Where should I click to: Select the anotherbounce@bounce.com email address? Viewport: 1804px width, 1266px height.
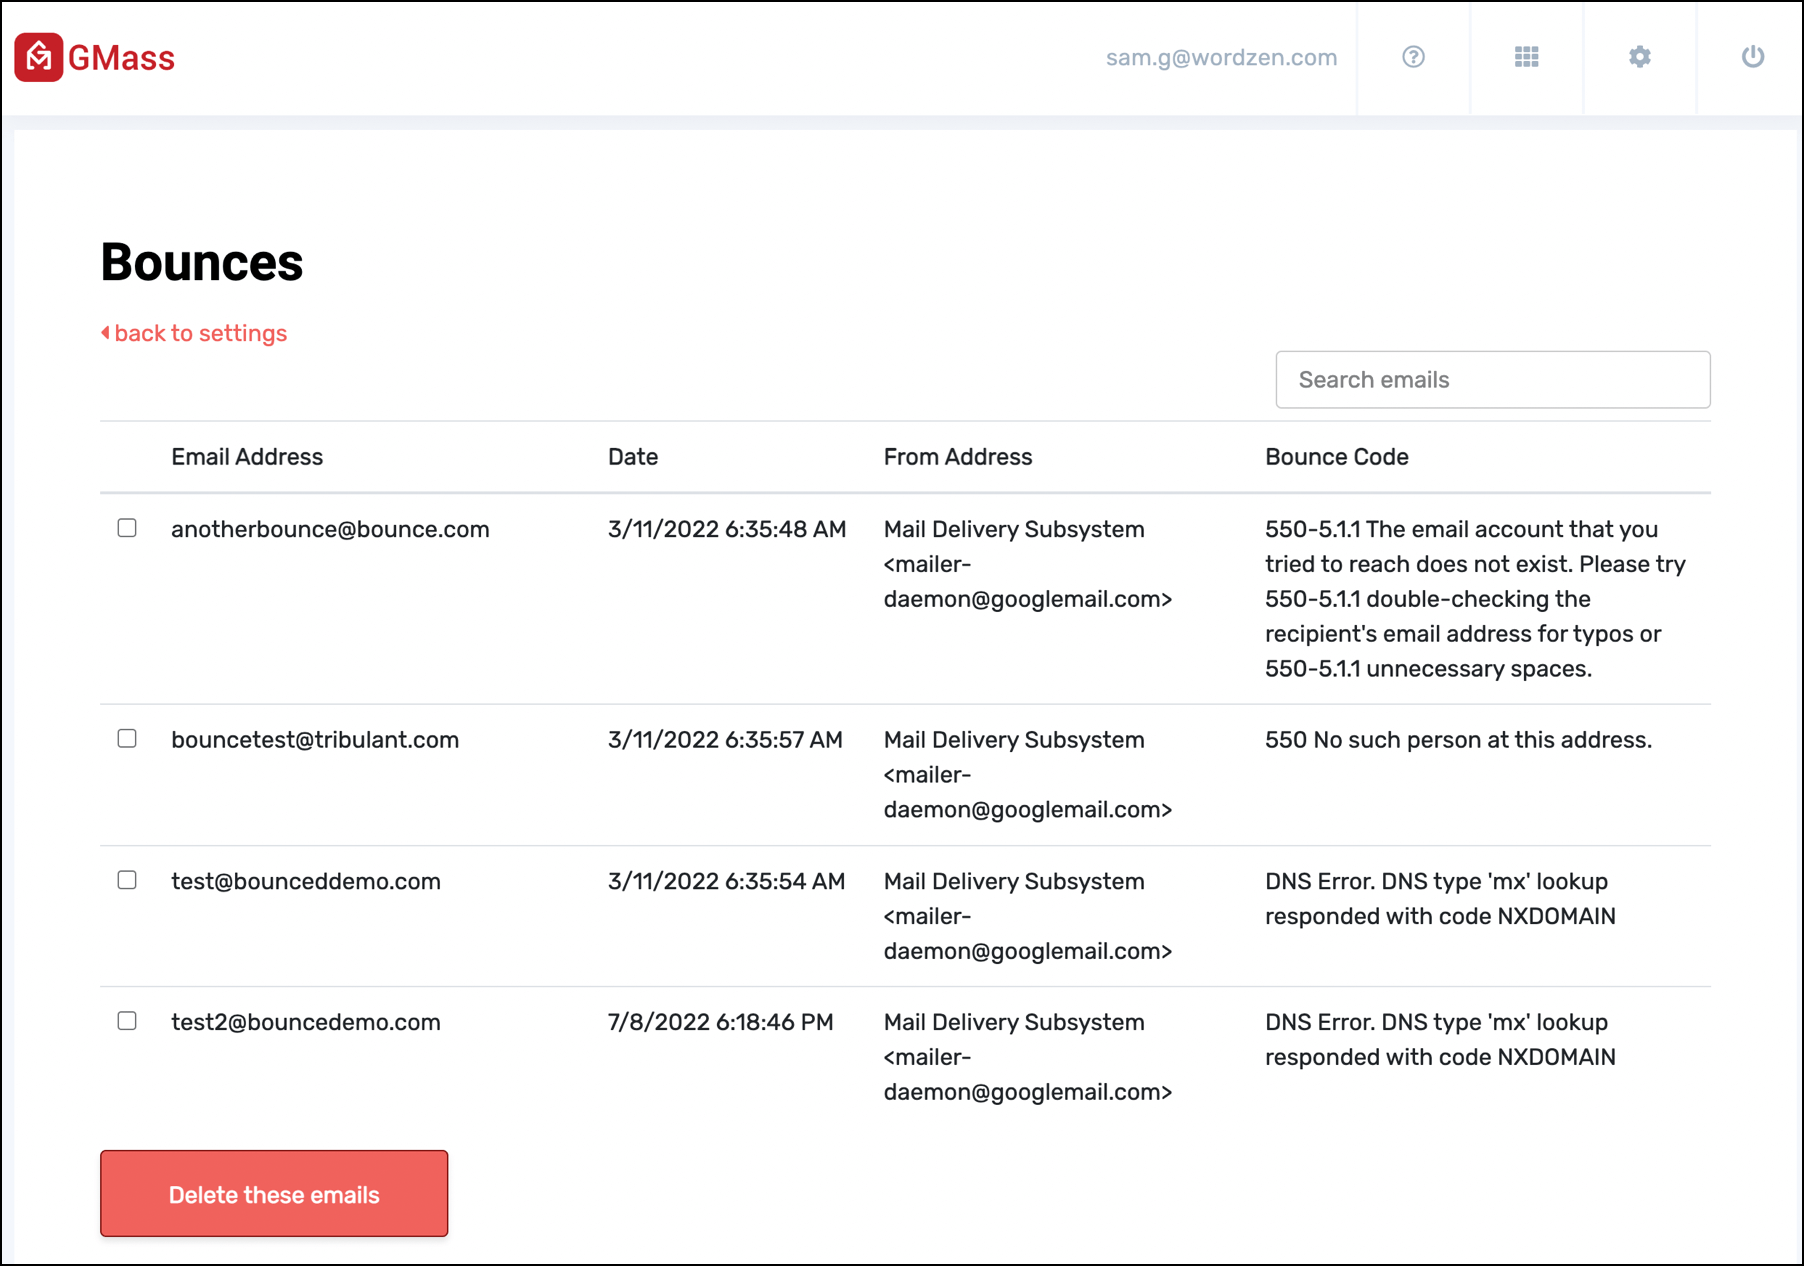(330, 529)
